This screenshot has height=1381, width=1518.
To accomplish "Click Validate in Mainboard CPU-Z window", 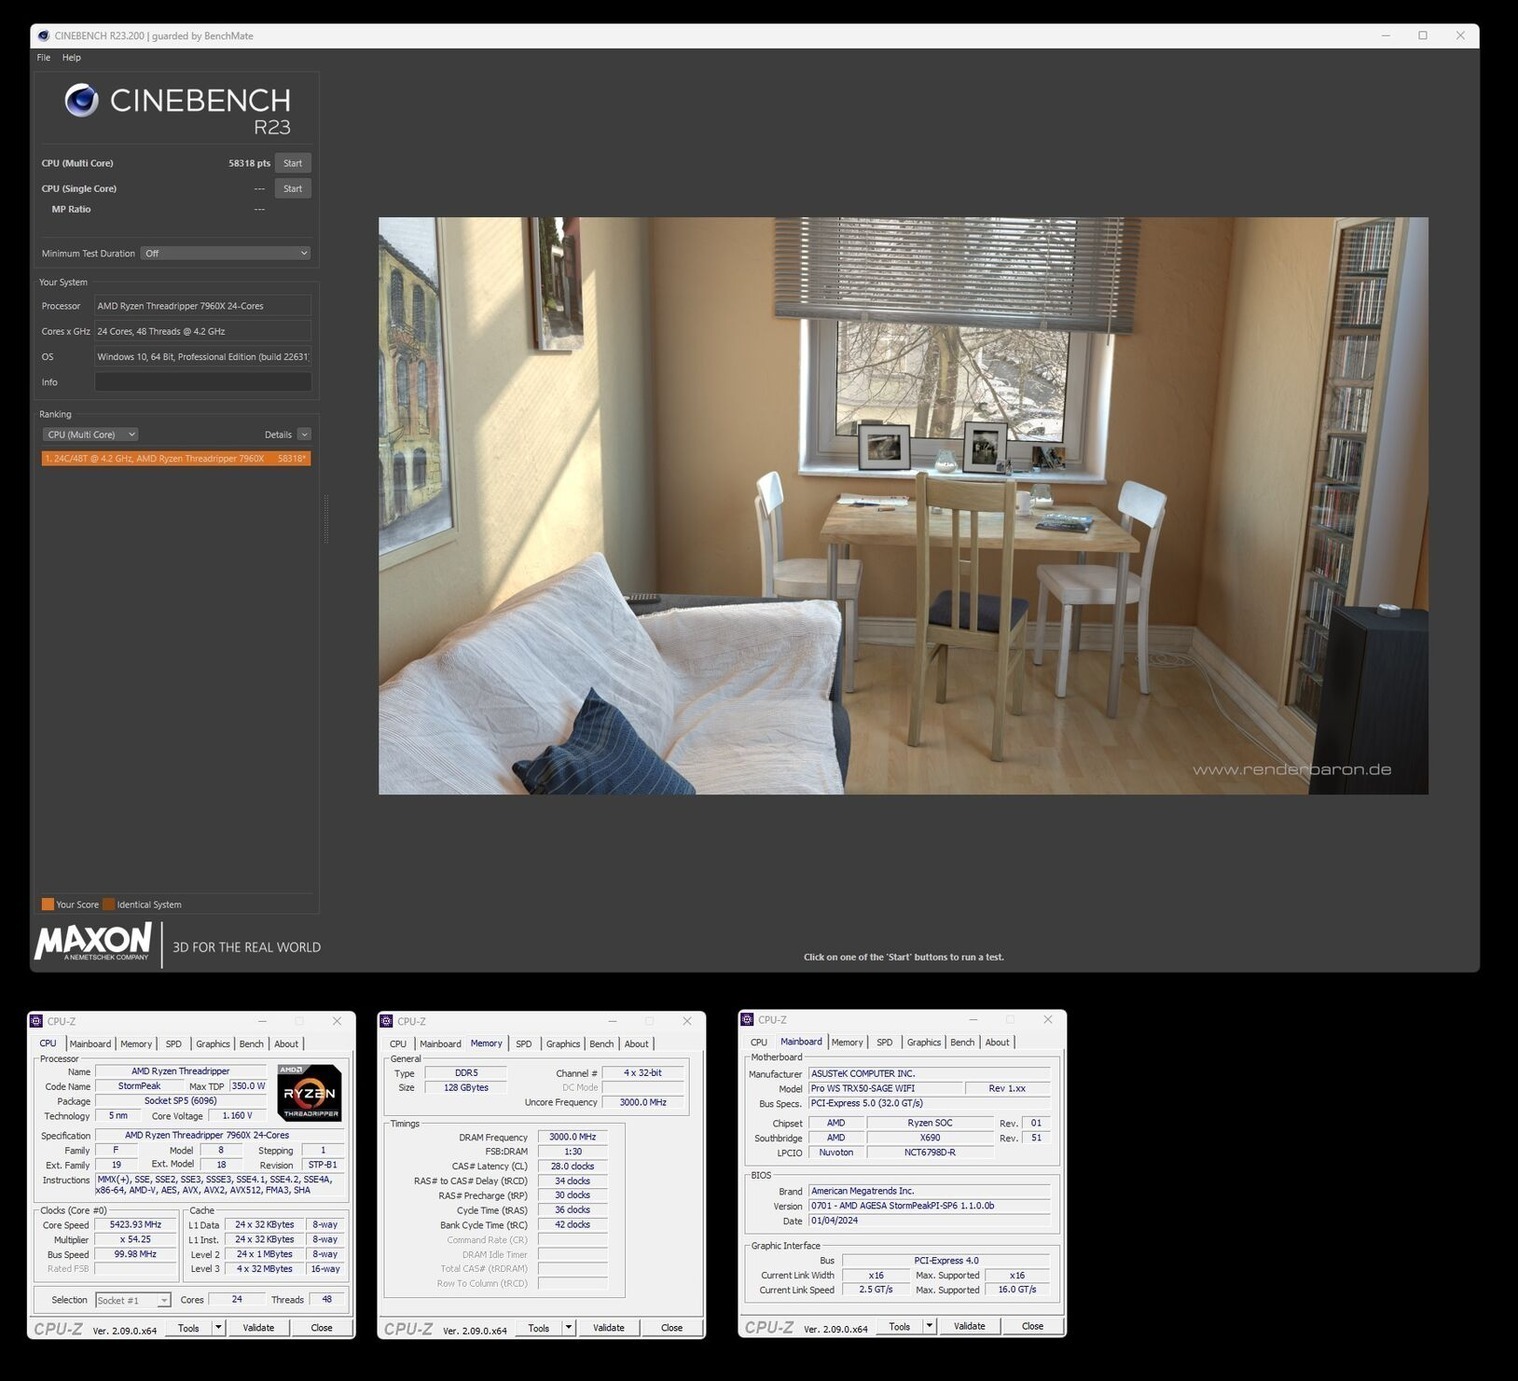I will click(969, 1326).
